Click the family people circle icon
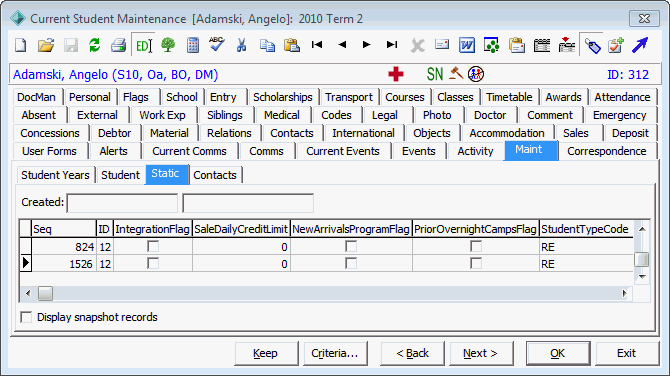This screenshot has height=376, width=670. pos(476,74)
